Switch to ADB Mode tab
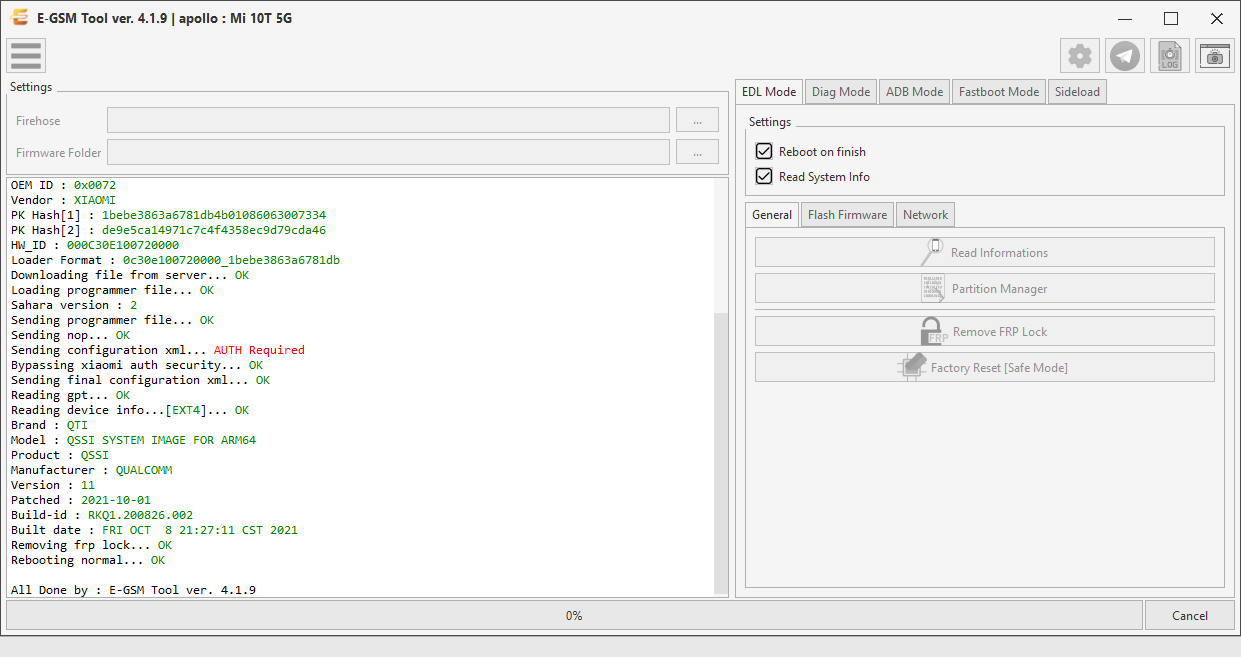The width and height of the screenshot is (1241, 657). pyautogui.click(x=915, y=92)
